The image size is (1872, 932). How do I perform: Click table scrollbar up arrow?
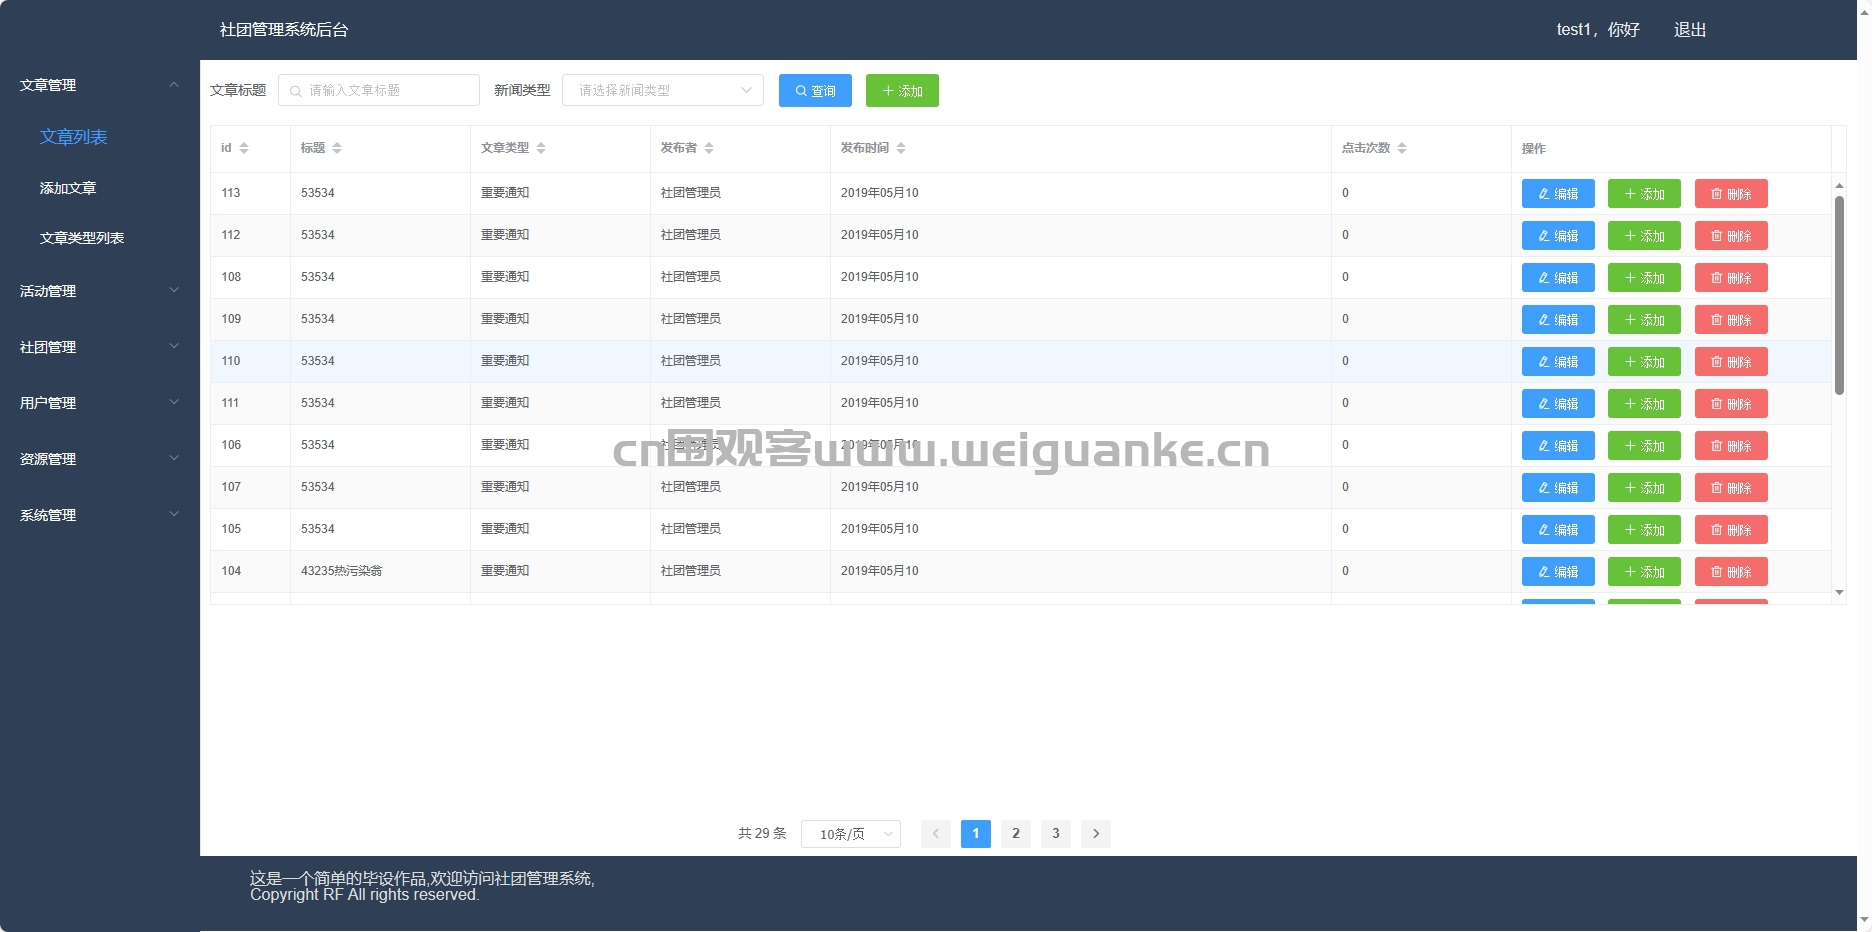coord(1839,185)
